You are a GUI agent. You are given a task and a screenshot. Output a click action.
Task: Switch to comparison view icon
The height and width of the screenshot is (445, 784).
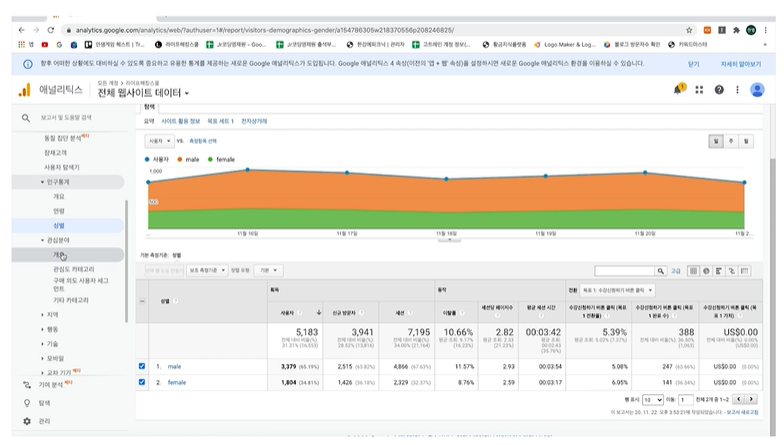click(732, 271)
